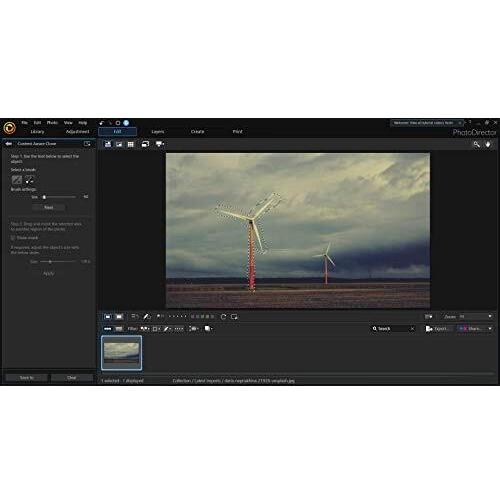This screenshot has height=500, width=500.
Task: Select the selection brush tool
Action: click(x=17, y=180)
